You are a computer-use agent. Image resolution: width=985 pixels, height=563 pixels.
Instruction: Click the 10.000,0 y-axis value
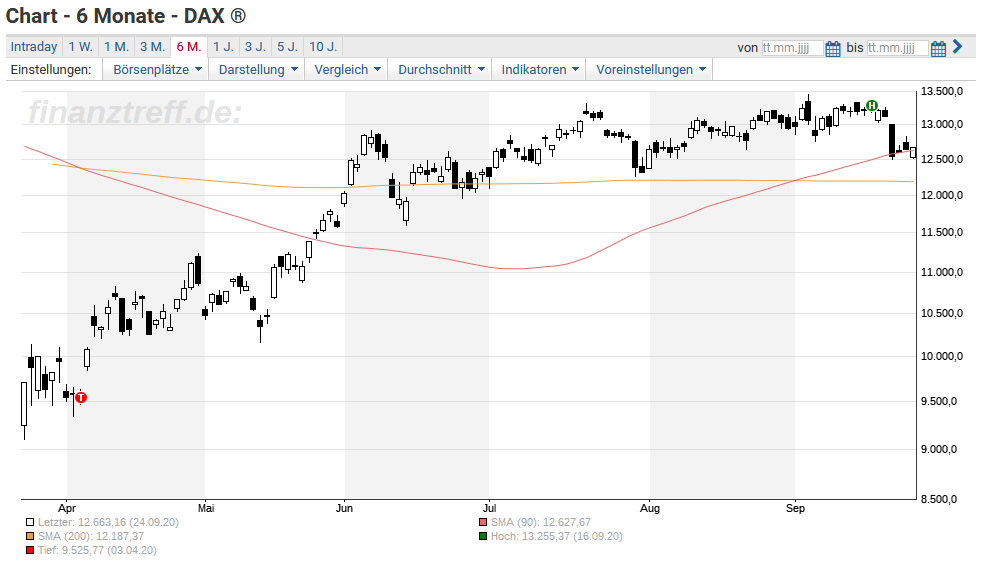point(942,356)
